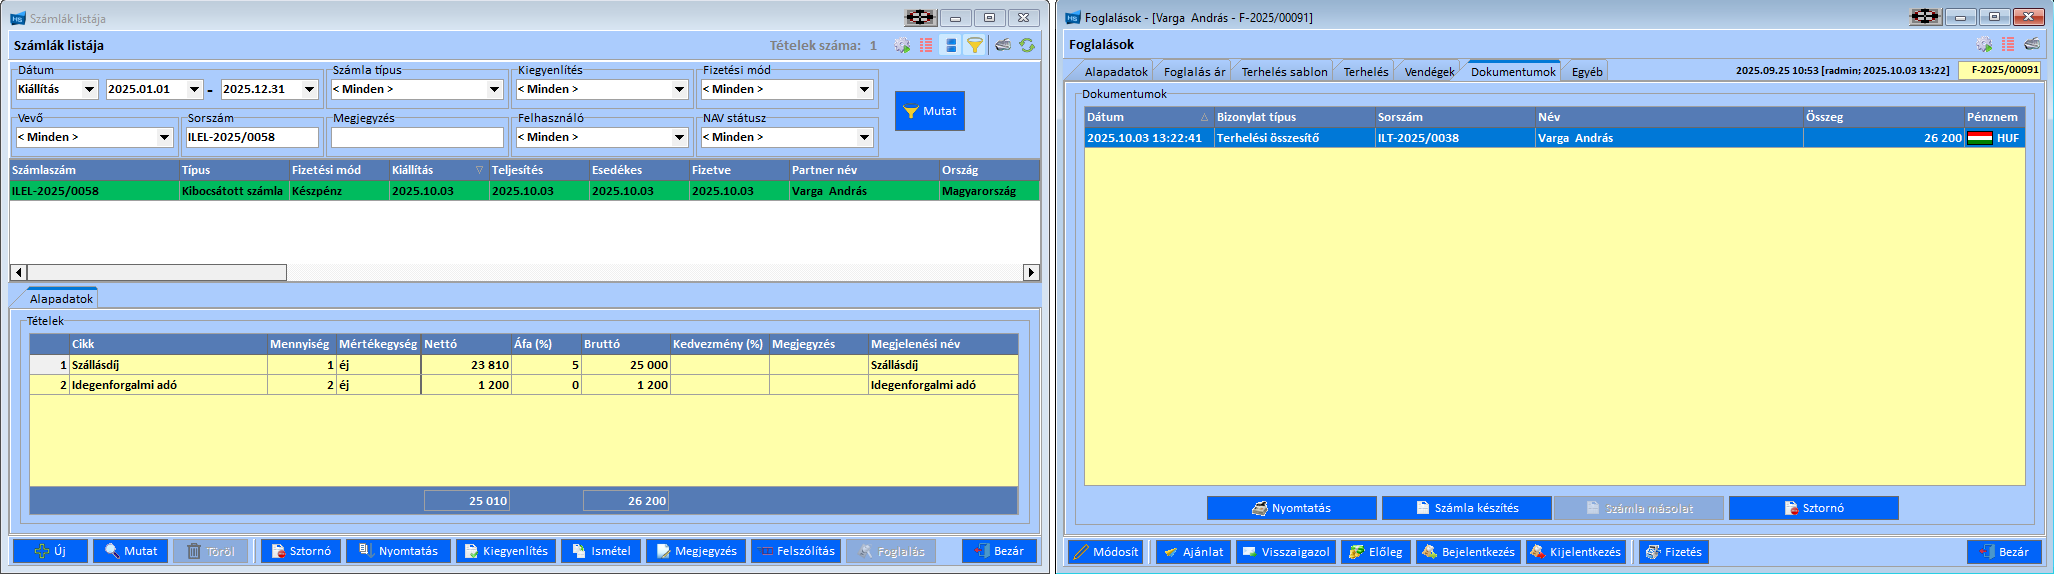Click the red list icon in Számlák listája header
Screen dimensions: 2054x574
926,45
